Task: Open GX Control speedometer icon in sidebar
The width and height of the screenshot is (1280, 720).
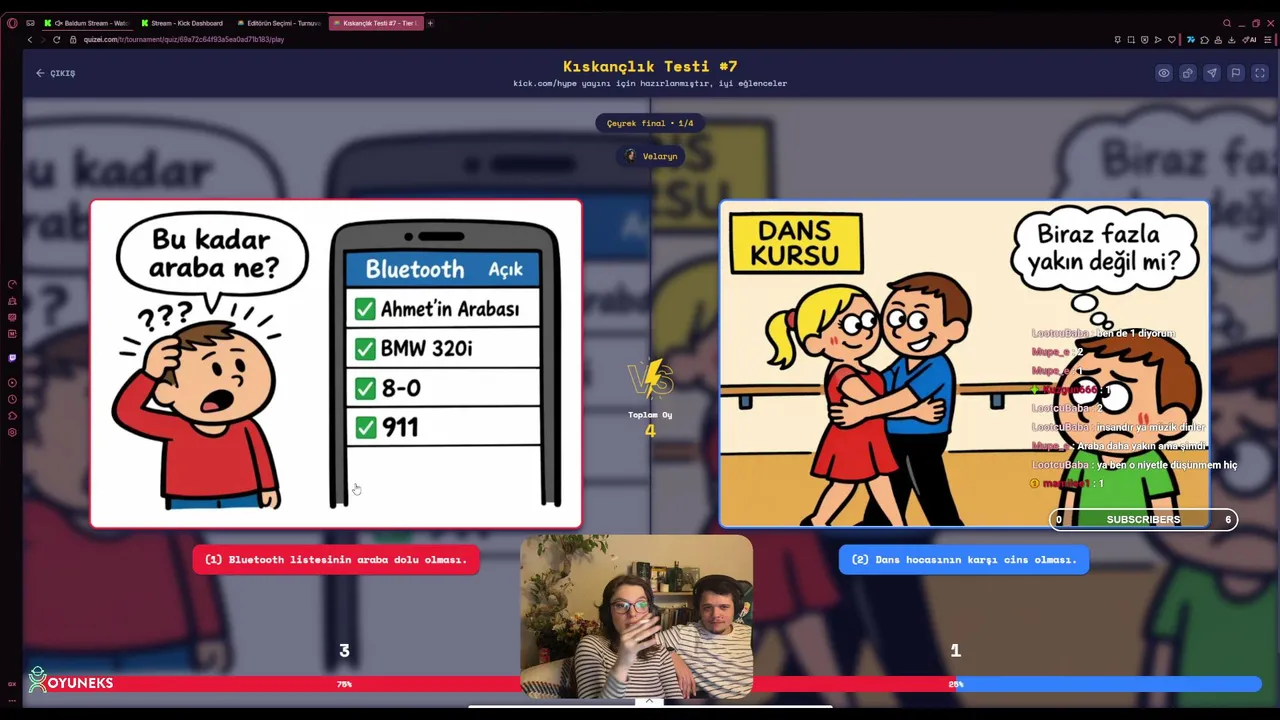Action: (12, 284)
